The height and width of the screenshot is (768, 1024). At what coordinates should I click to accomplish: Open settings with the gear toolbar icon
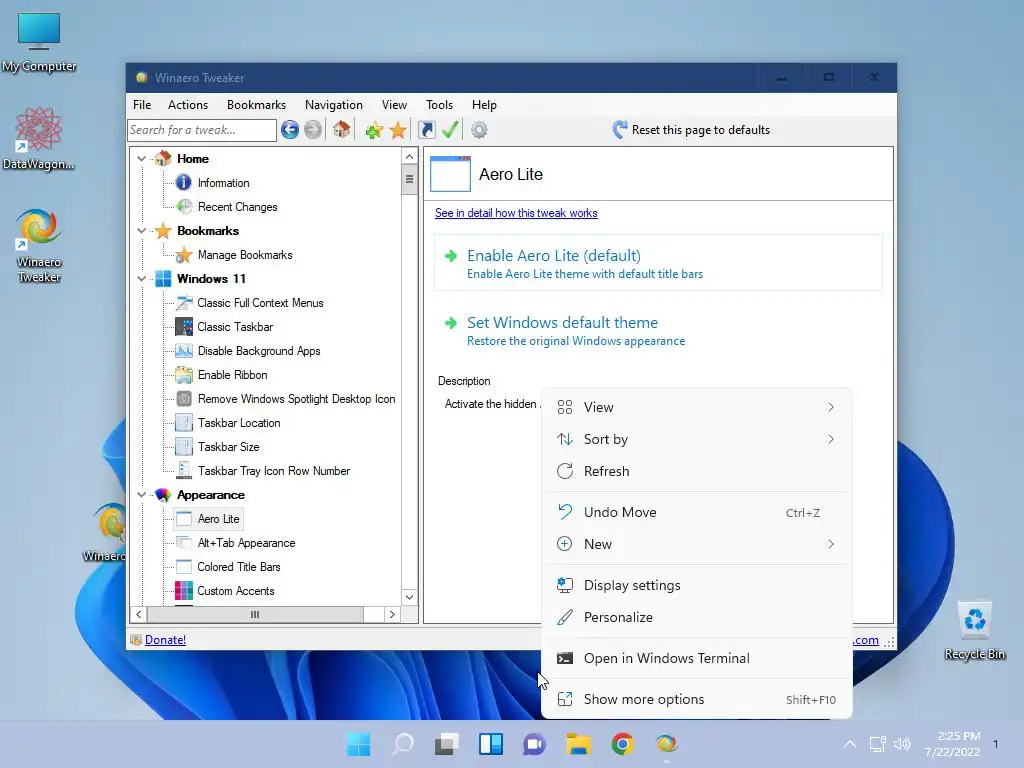click(479, 130)
